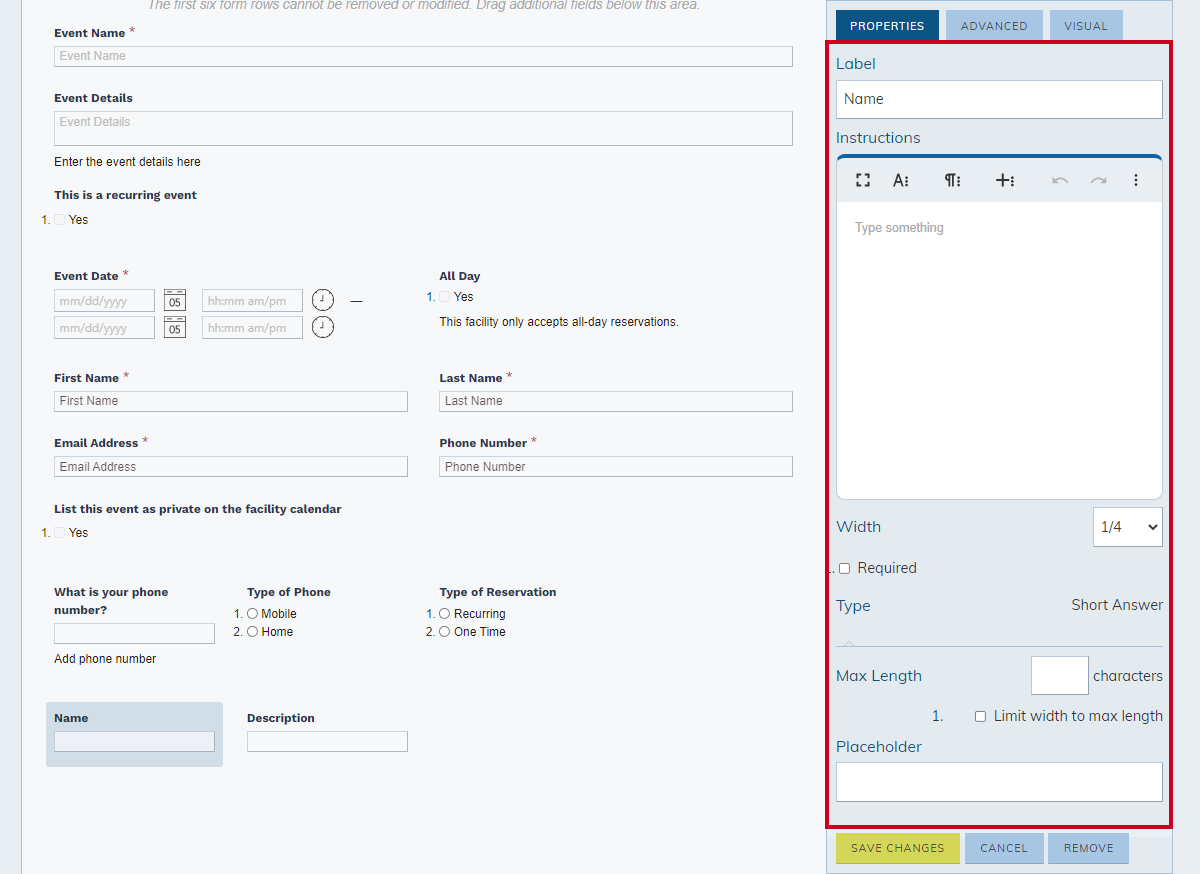Click the 'Type of Phone' label

289,592
